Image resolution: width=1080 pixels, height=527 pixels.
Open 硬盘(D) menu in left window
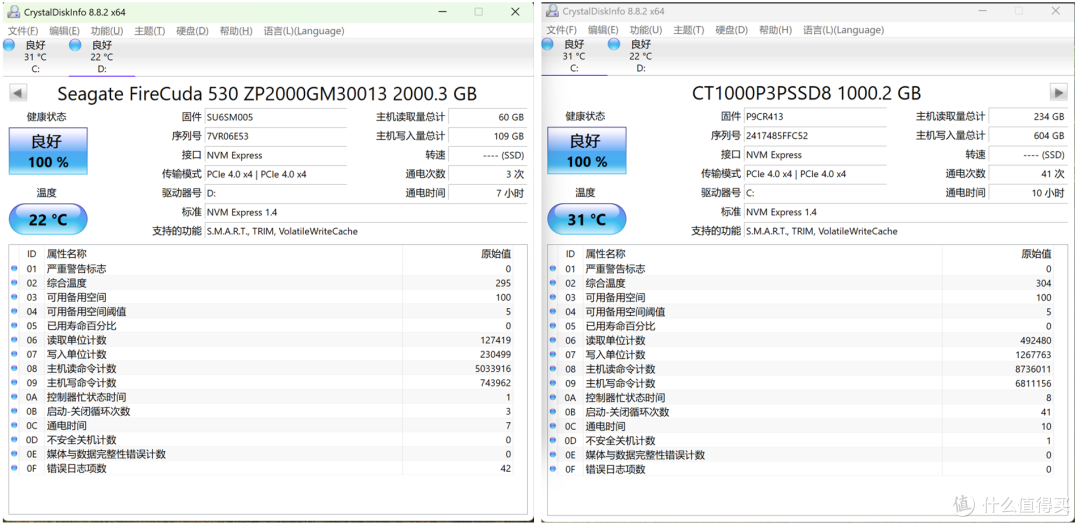tap(192, 31)
